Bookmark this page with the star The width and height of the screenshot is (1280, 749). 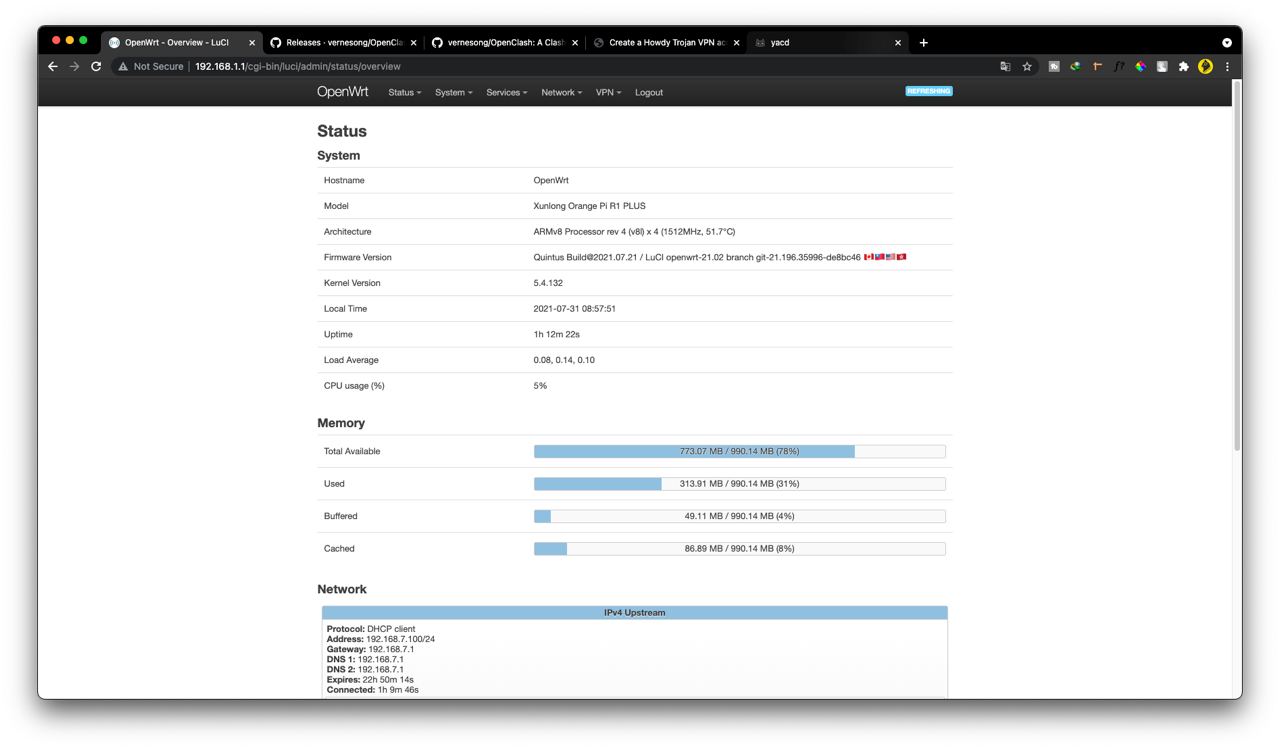tap(1027, 67)
